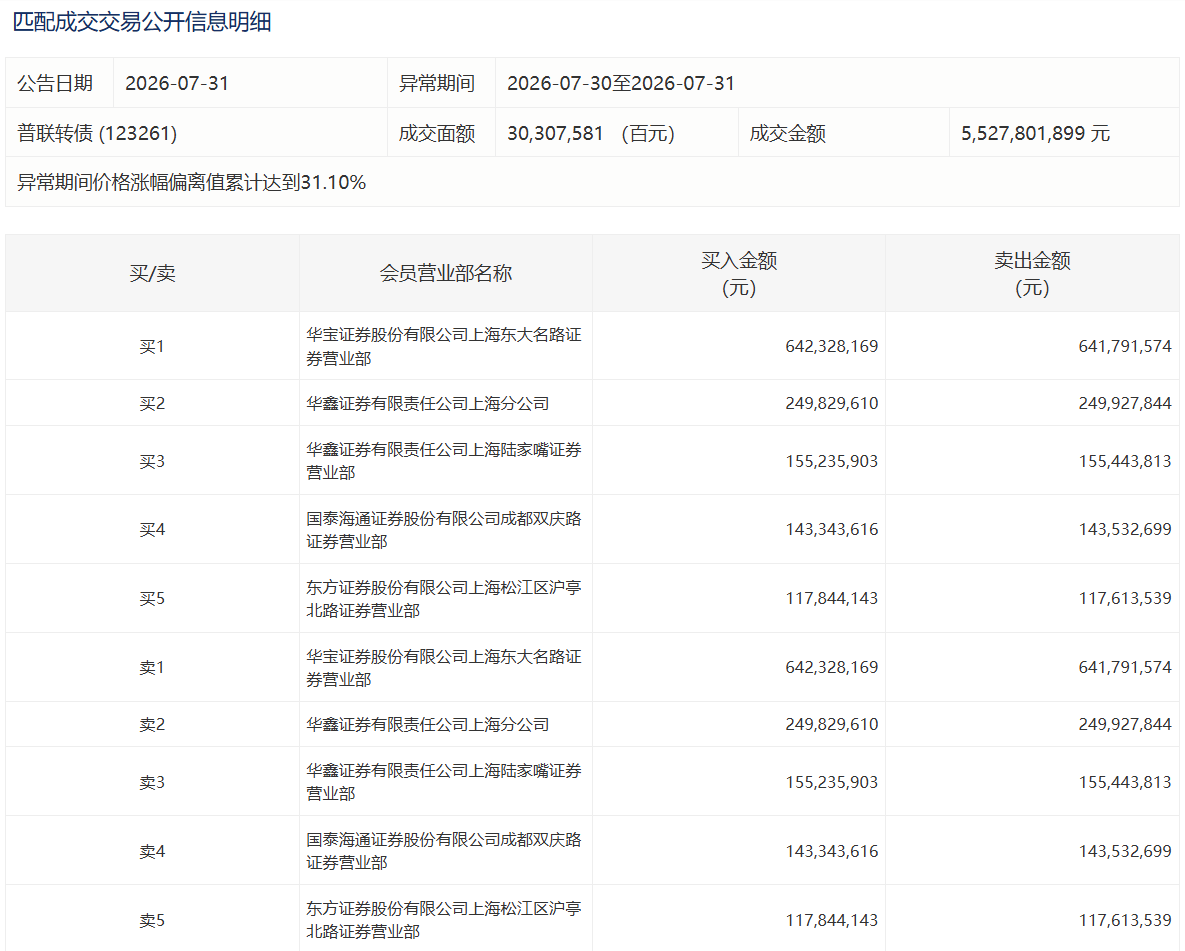Click 华宝证券上海东大名路 name in 买1 row
1185x951 pixels.
(x=444, y=346)
